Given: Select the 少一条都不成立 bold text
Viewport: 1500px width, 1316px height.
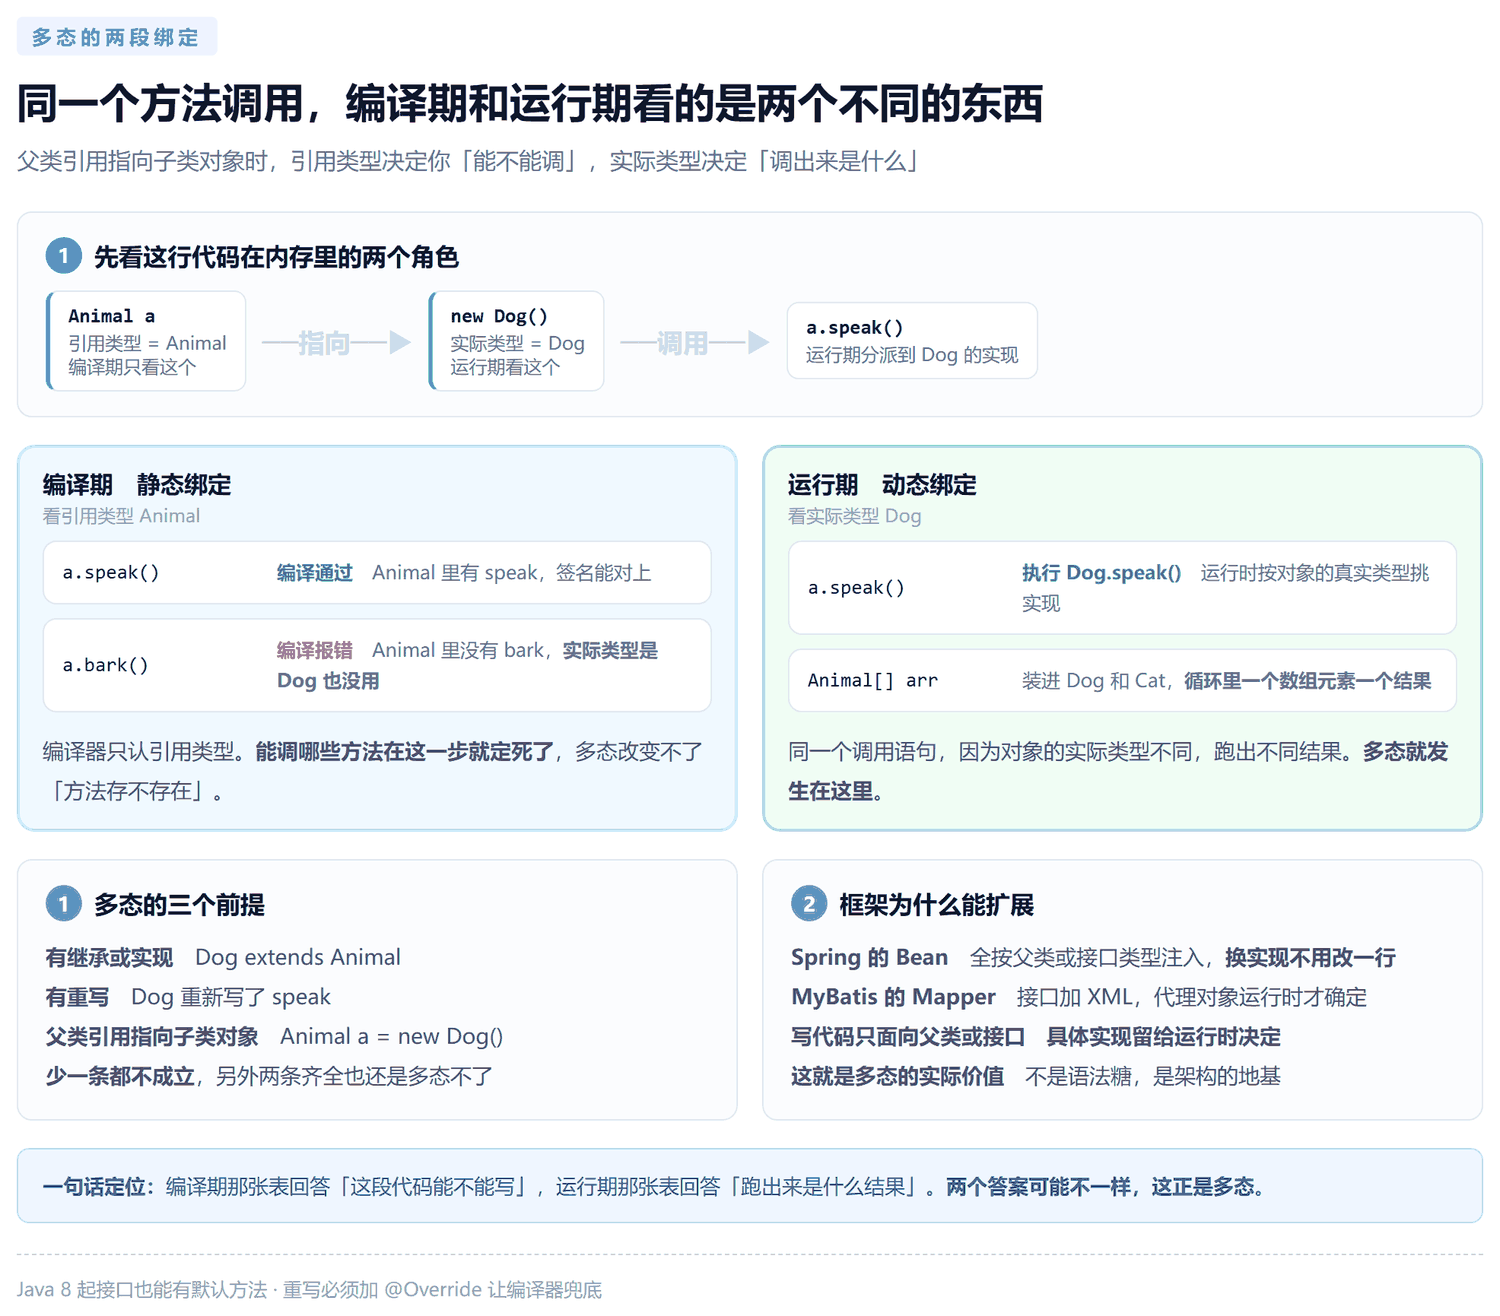Looking at the screenshot, I should [119, 1076].
